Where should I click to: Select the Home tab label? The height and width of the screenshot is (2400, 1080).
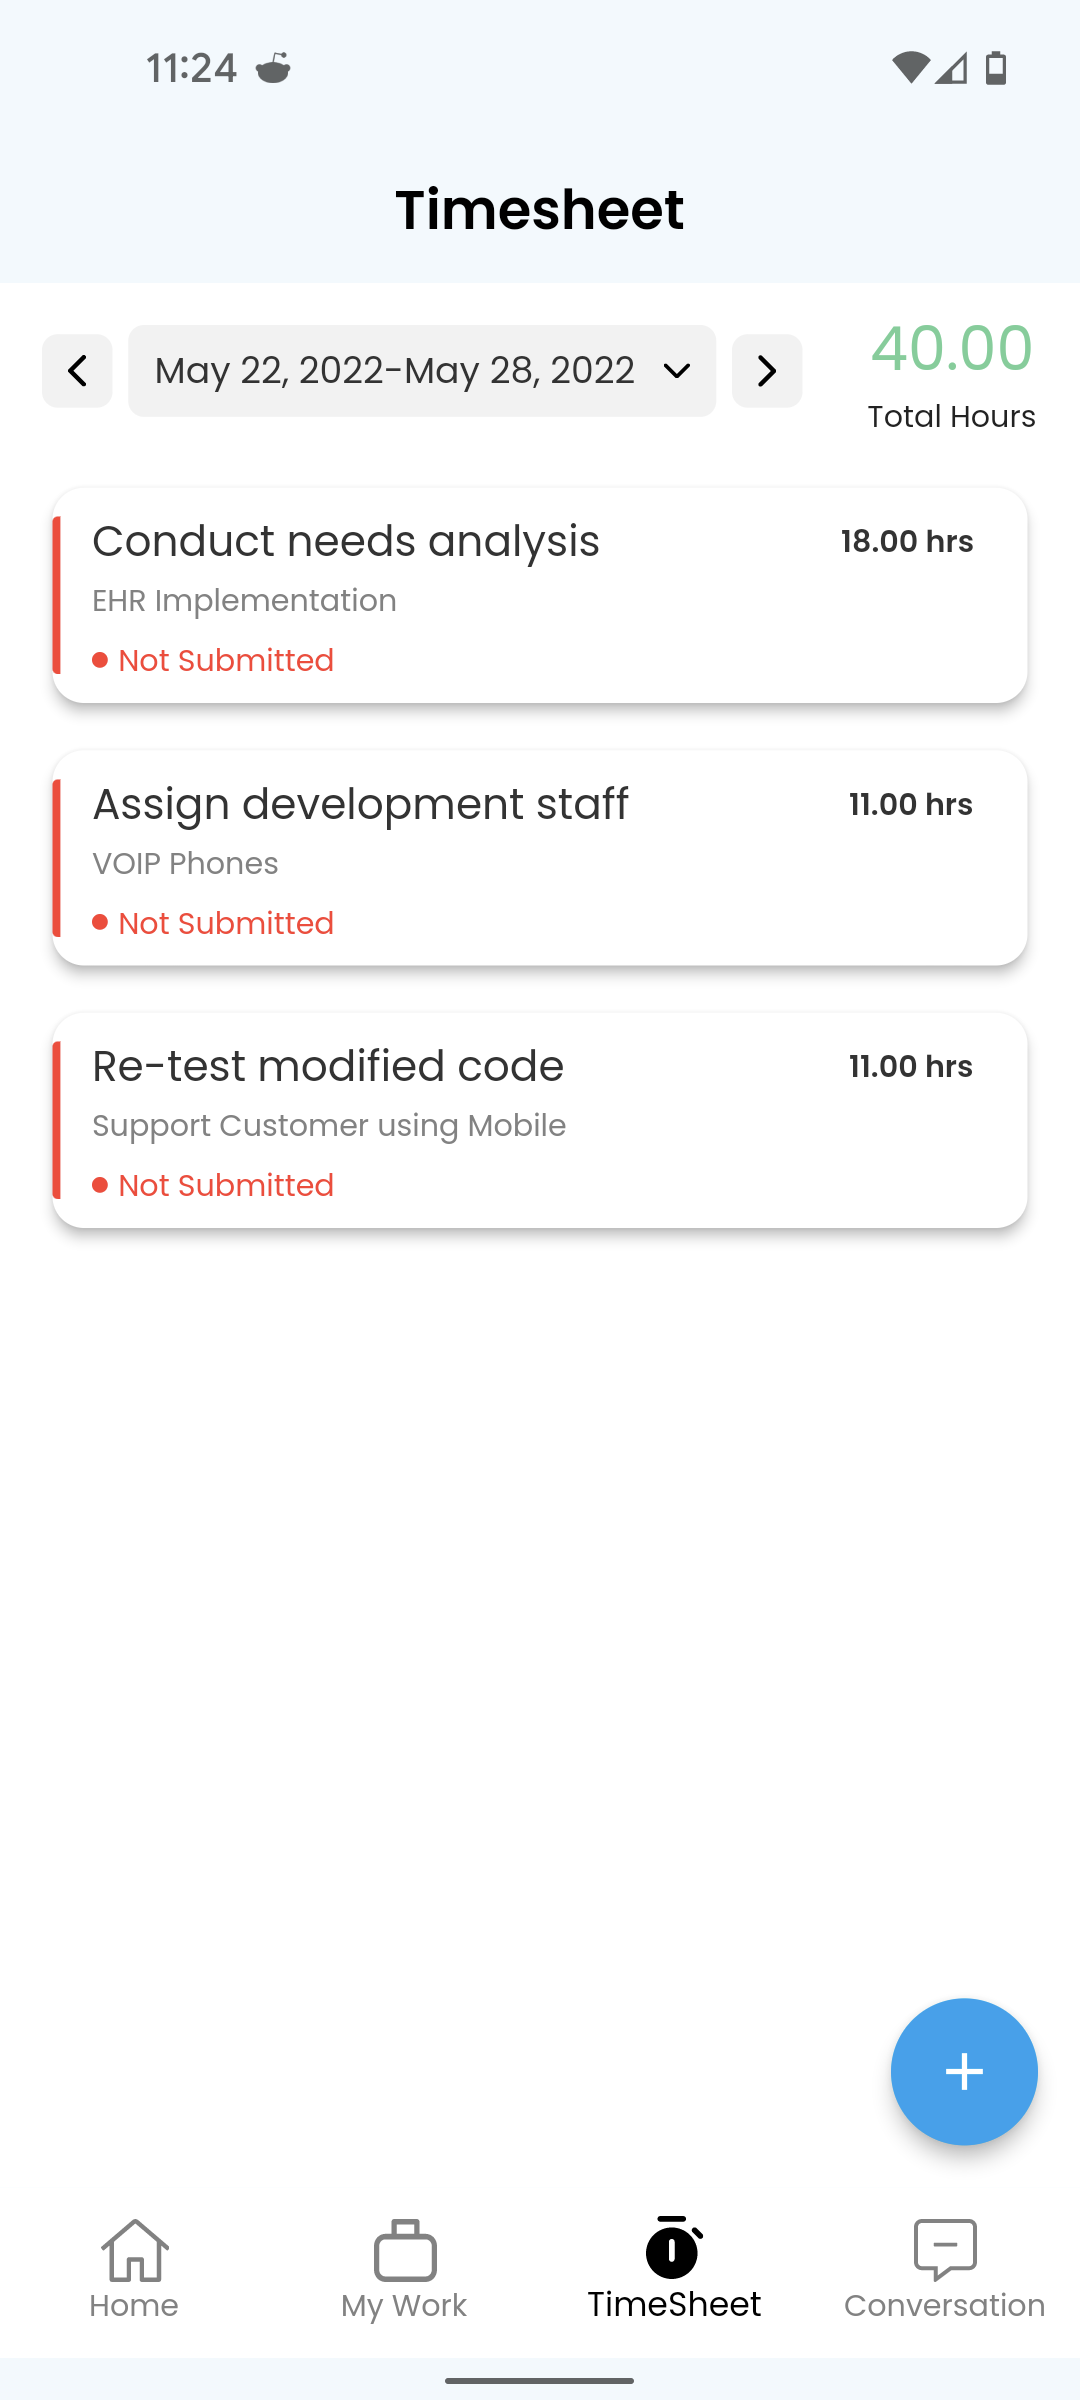point(134,2305)
